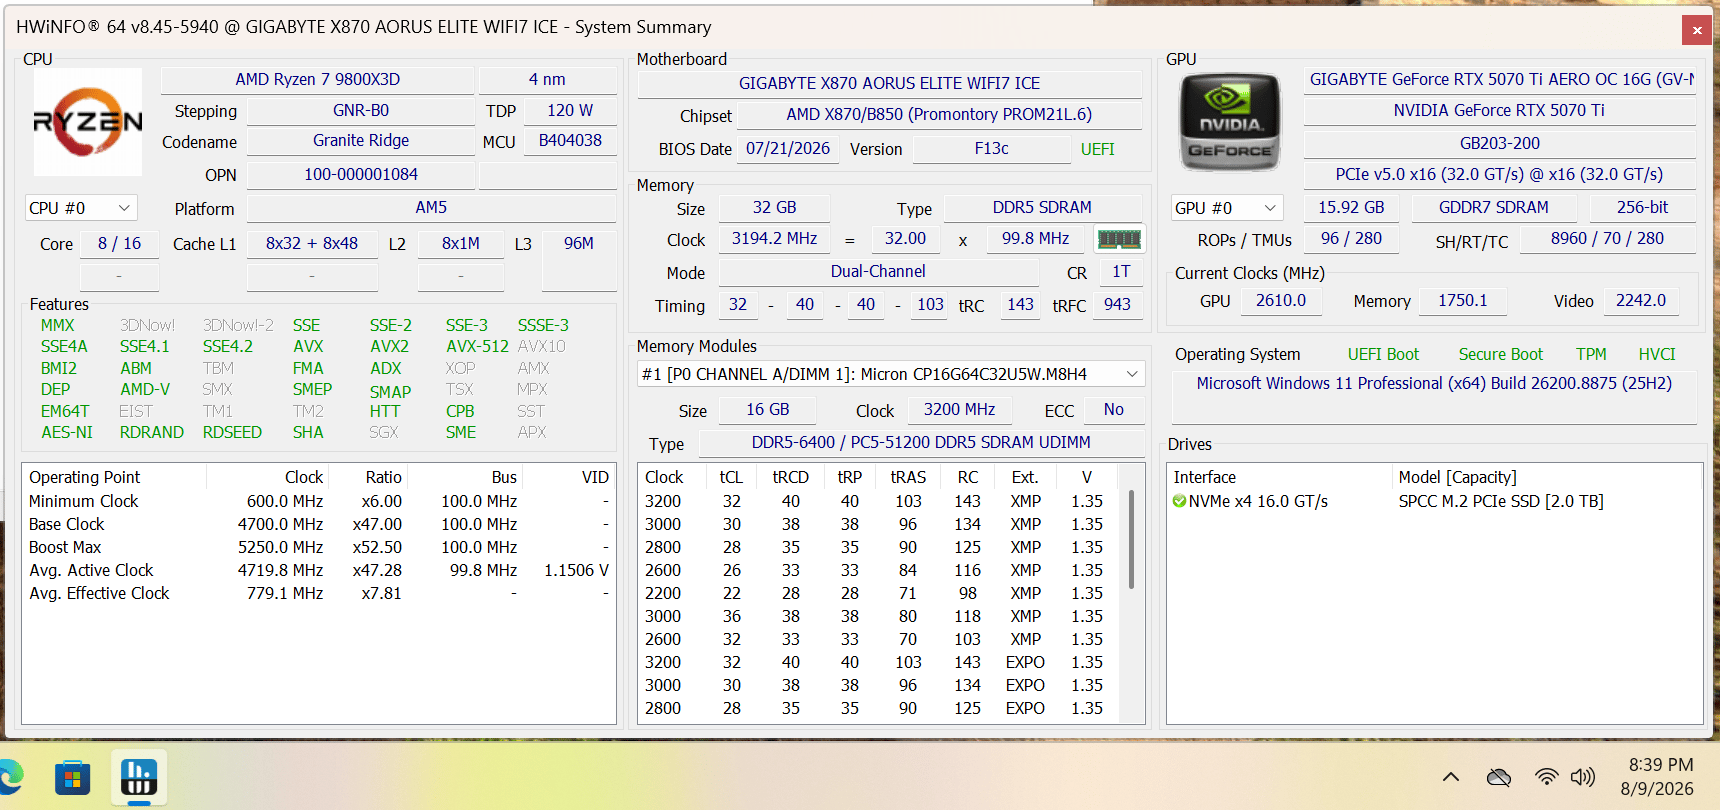Click the 120 W TDP value

click(x=570, y=111)
